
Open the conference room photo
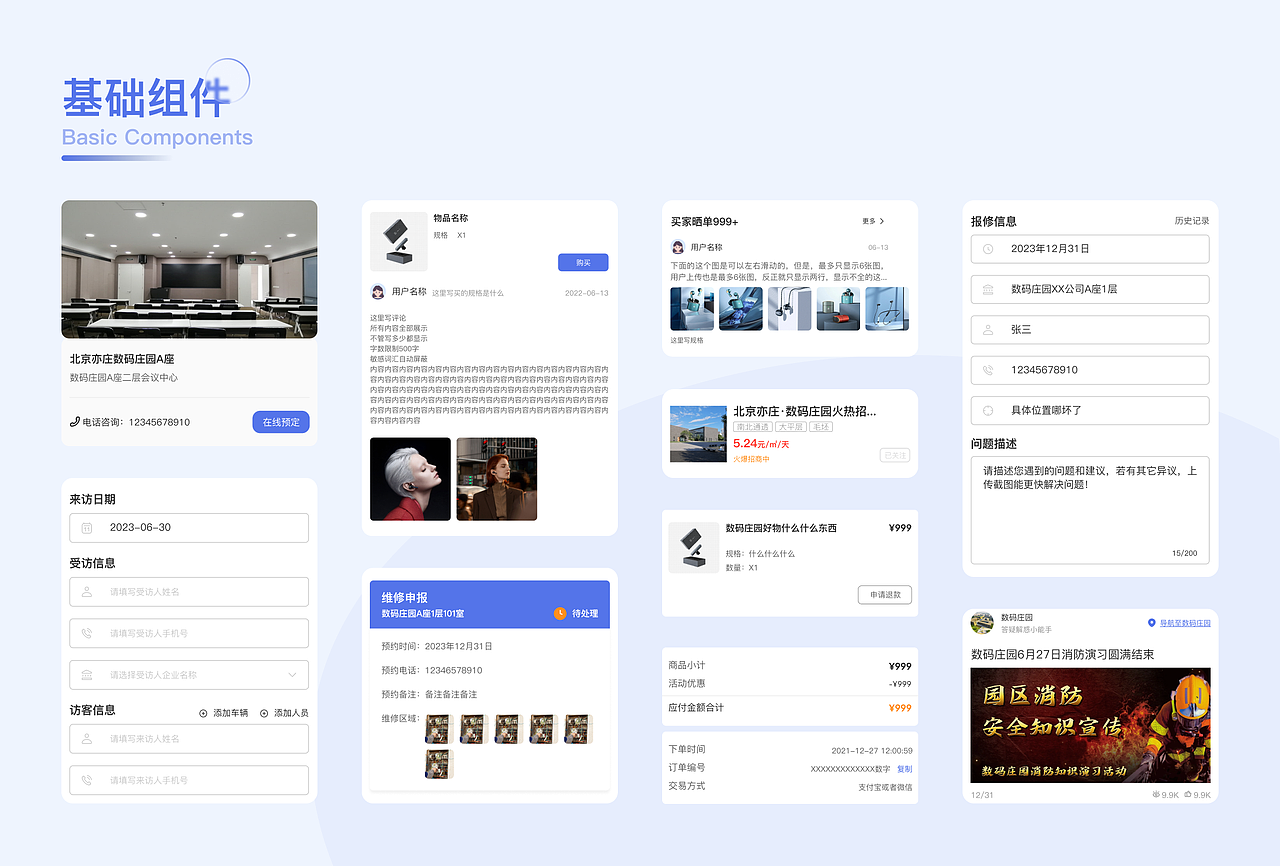pyautogui.click(x=189, y=269)
